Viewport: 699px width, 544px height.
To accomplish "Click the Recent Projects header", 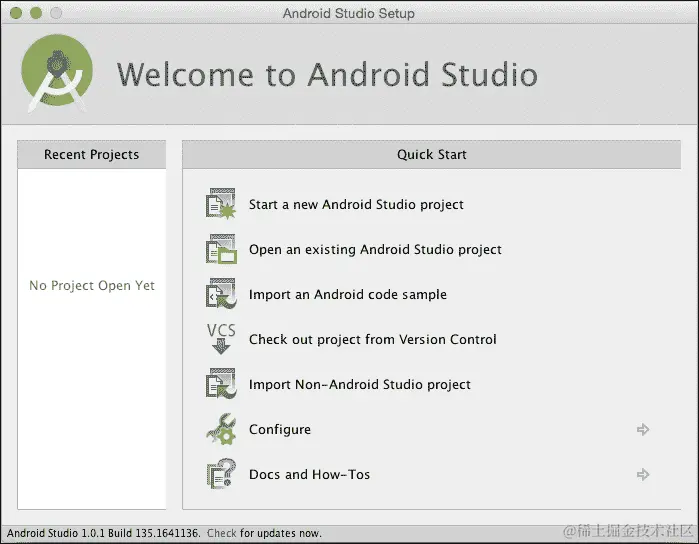I will tap(91, 154).
